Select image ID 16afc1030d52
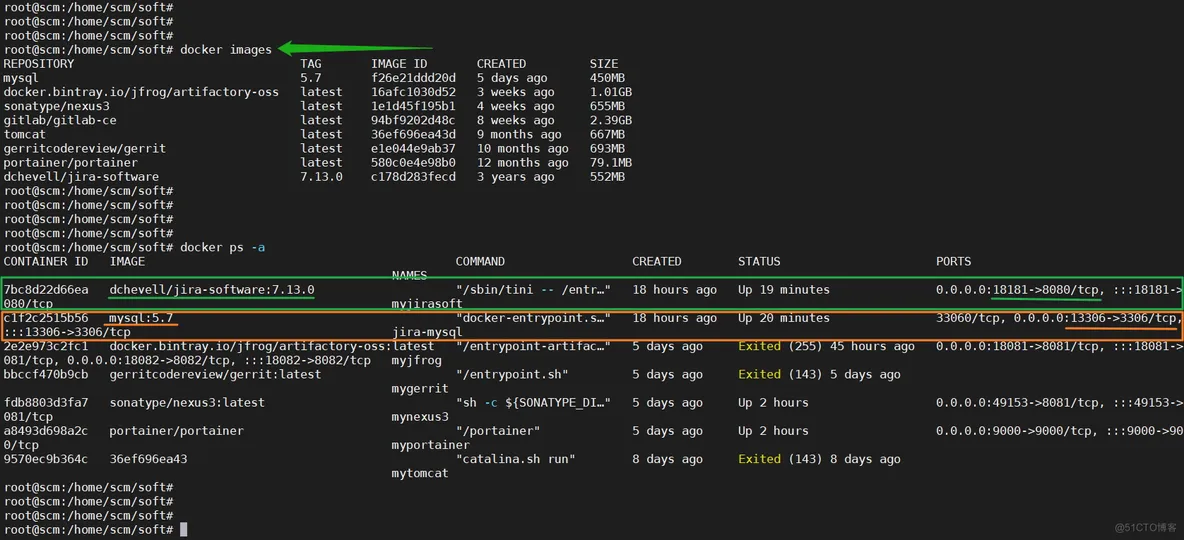The image size is (1184, 540). (x=413, y=92)
